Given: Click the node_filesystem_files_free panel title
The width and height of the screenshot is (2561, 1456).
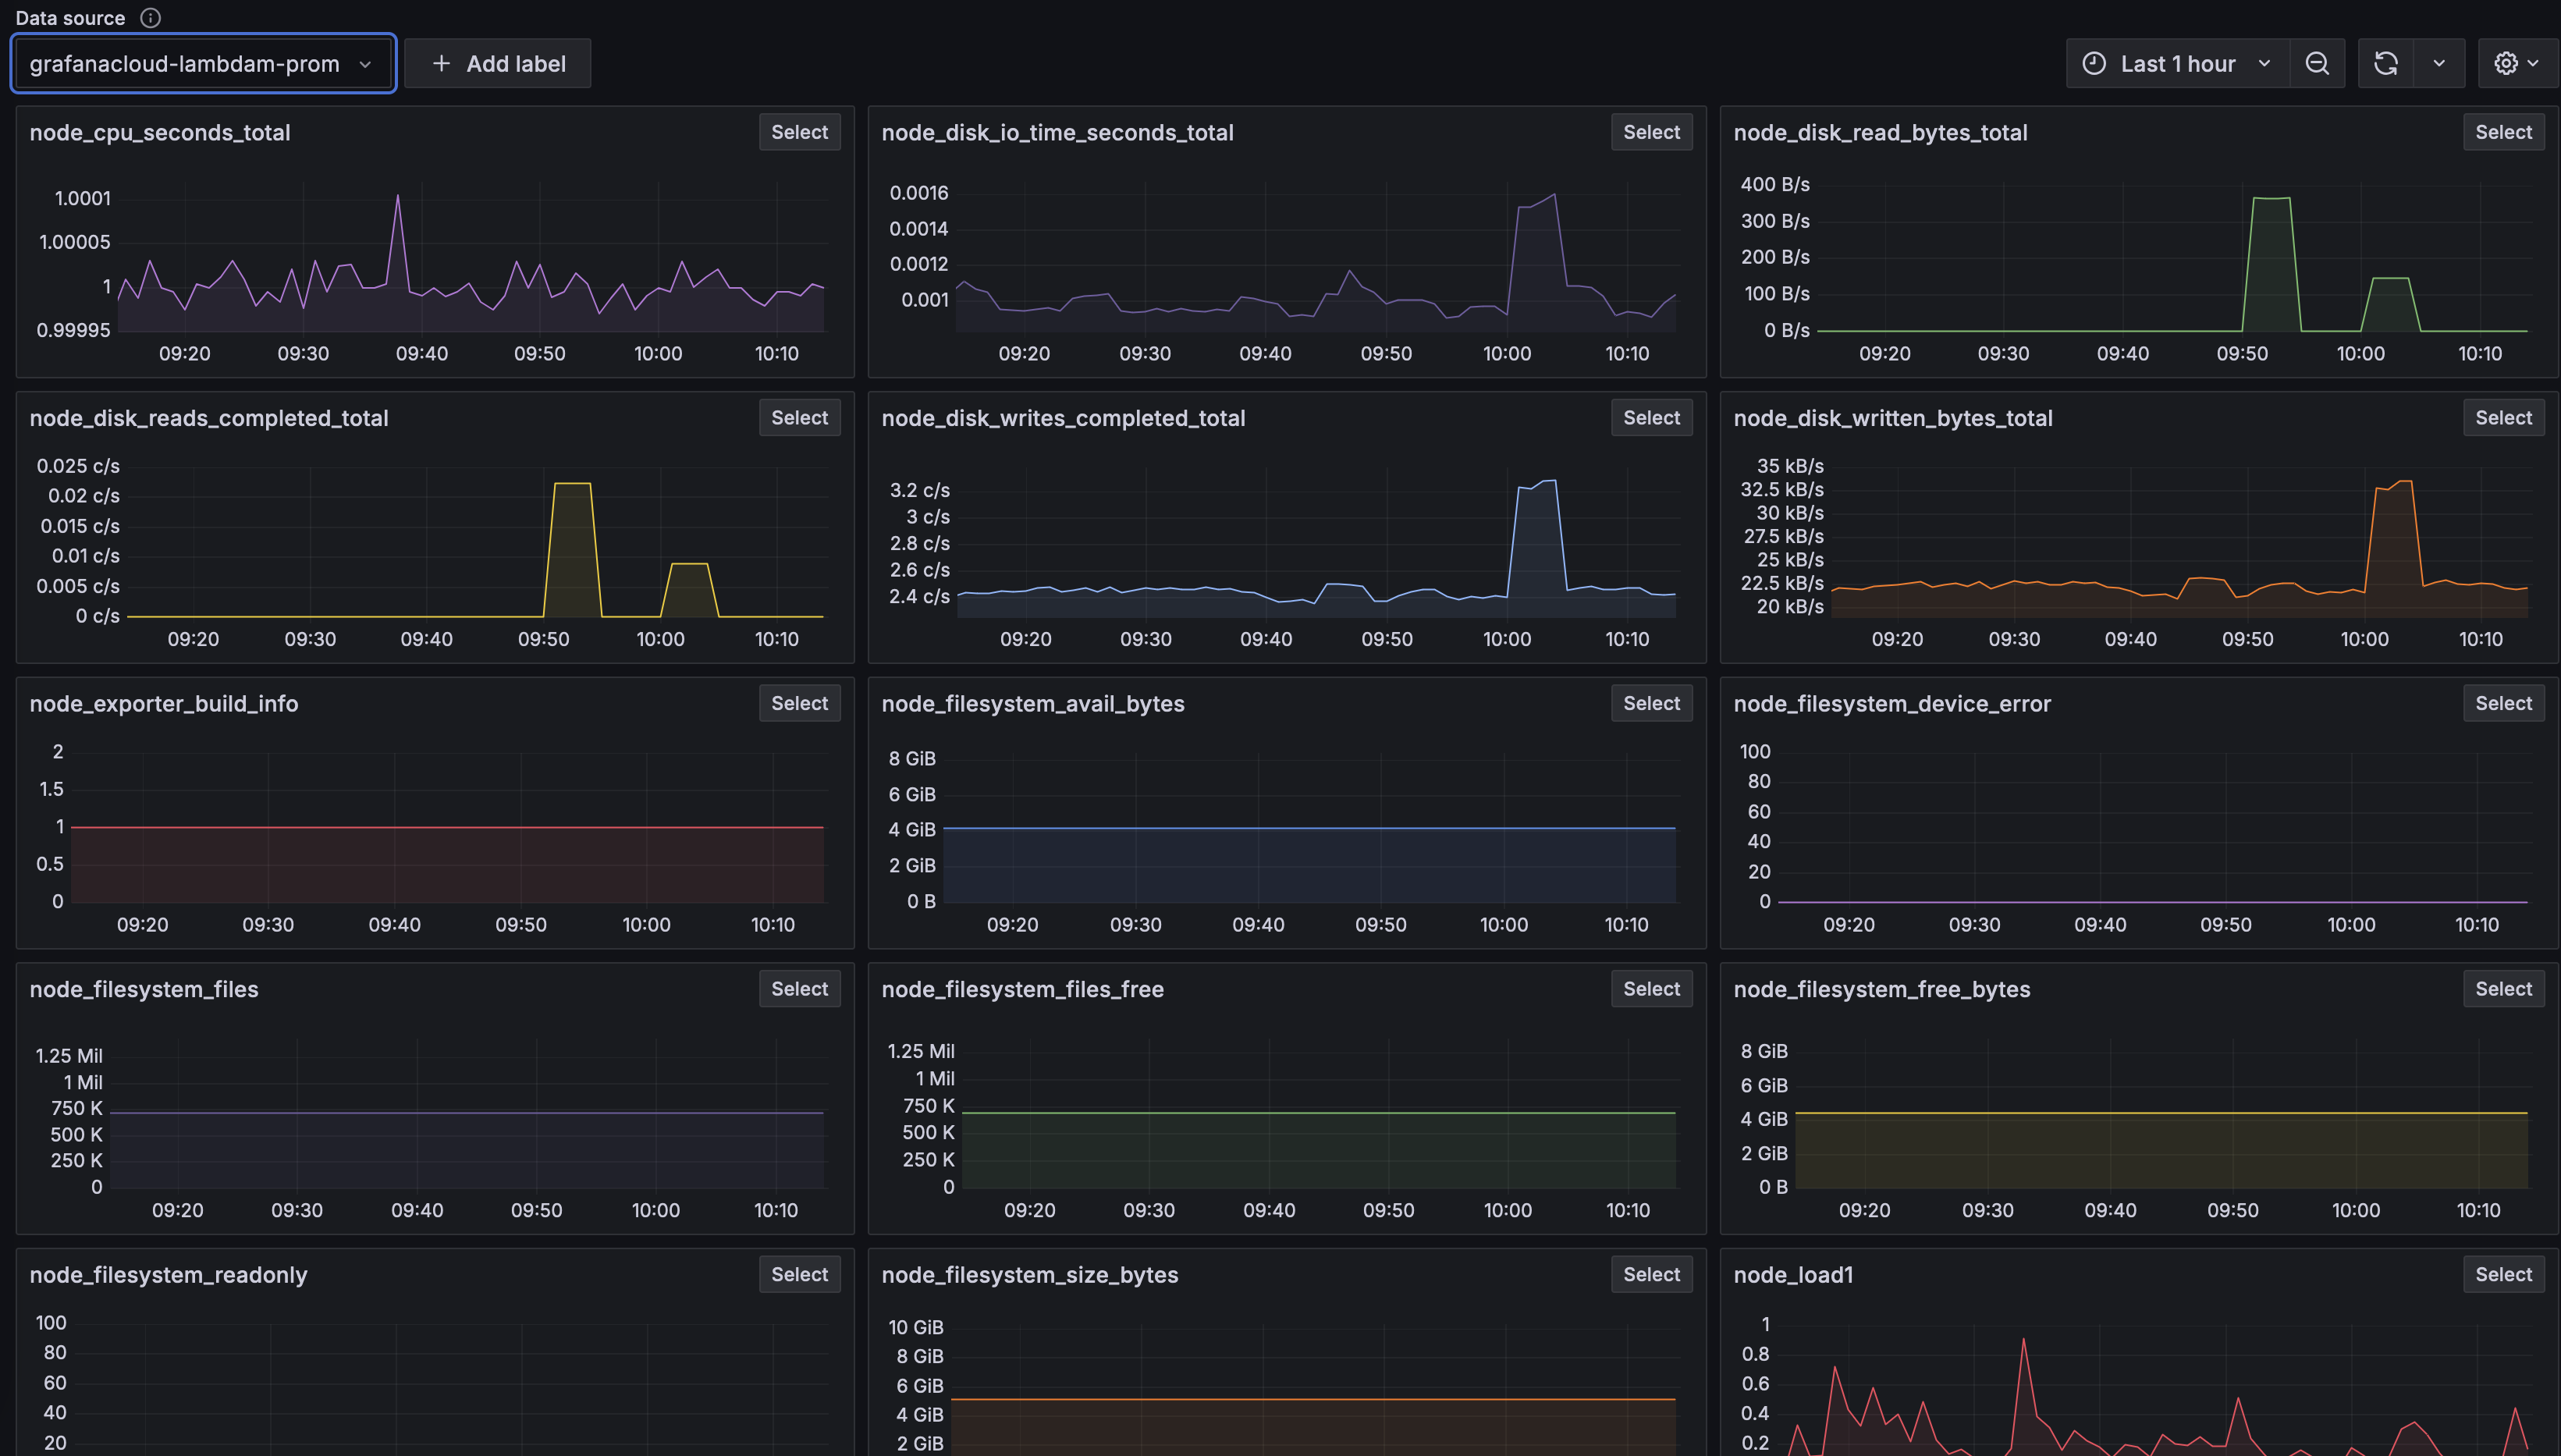Looking at the screenshot, I should [x=1022, y=989].
